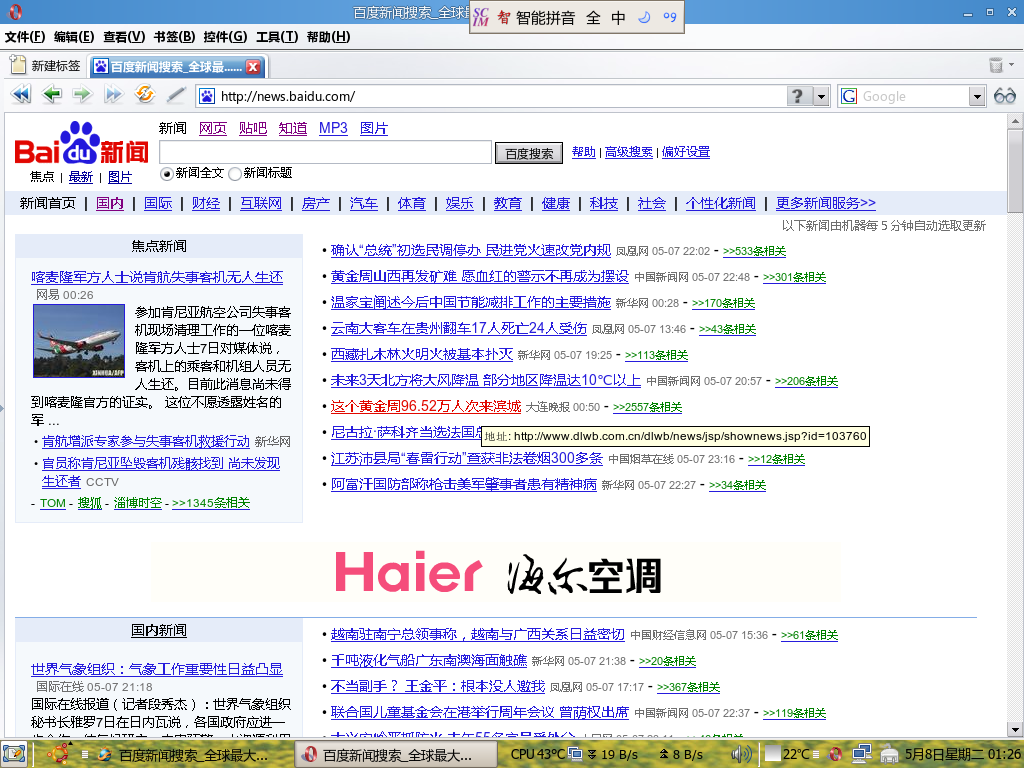The image size is (1024, 768).
Task: Open the MP3 link above the search box
Action: (x=333, y=128)
